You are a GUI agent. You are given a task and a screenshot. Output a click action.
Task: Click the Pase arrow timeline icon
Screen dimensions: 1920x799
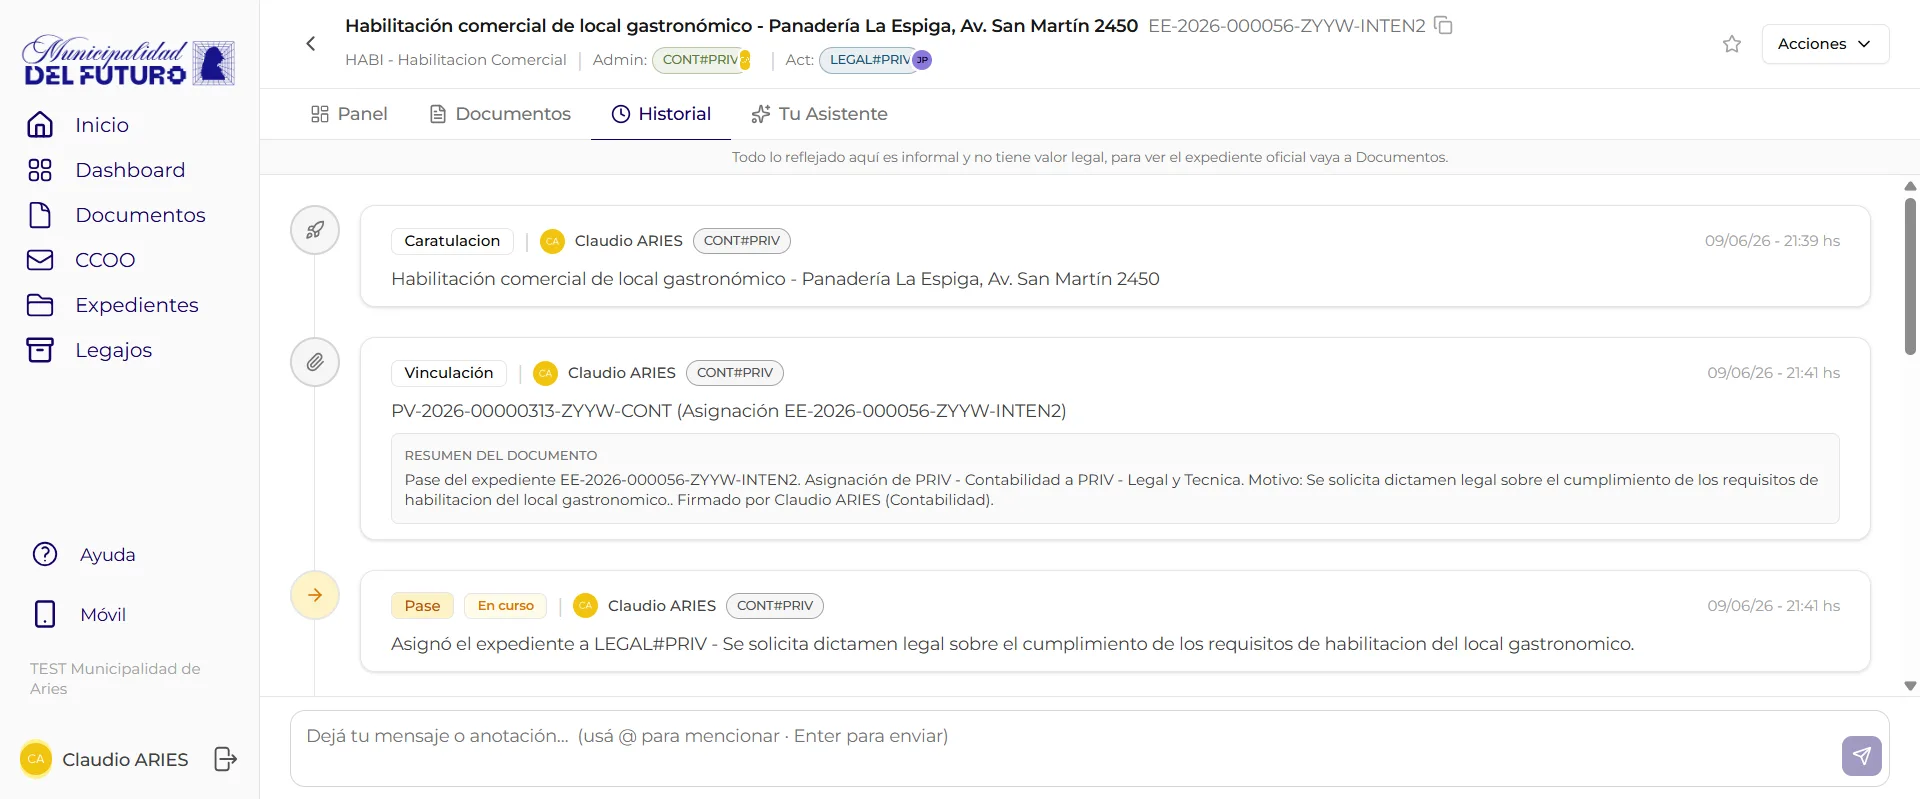(315, 595)
